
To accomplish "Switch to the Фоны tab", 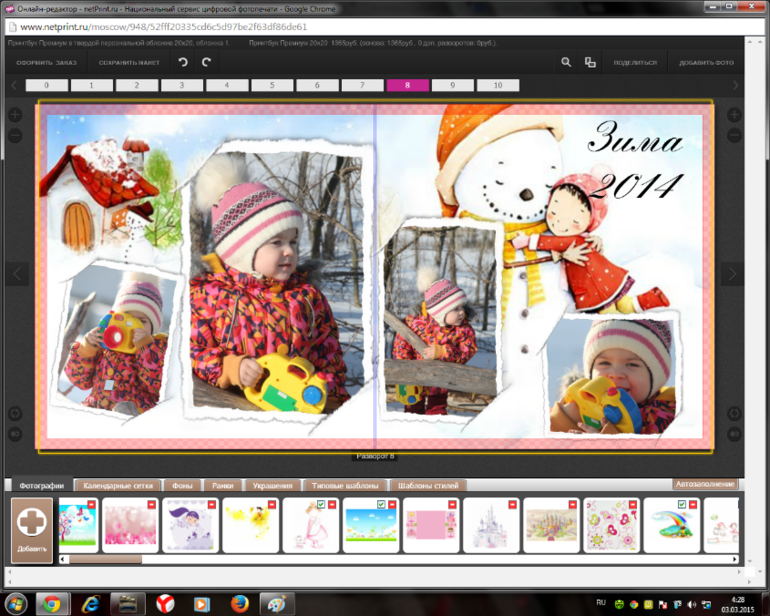I will click(182, 485).
